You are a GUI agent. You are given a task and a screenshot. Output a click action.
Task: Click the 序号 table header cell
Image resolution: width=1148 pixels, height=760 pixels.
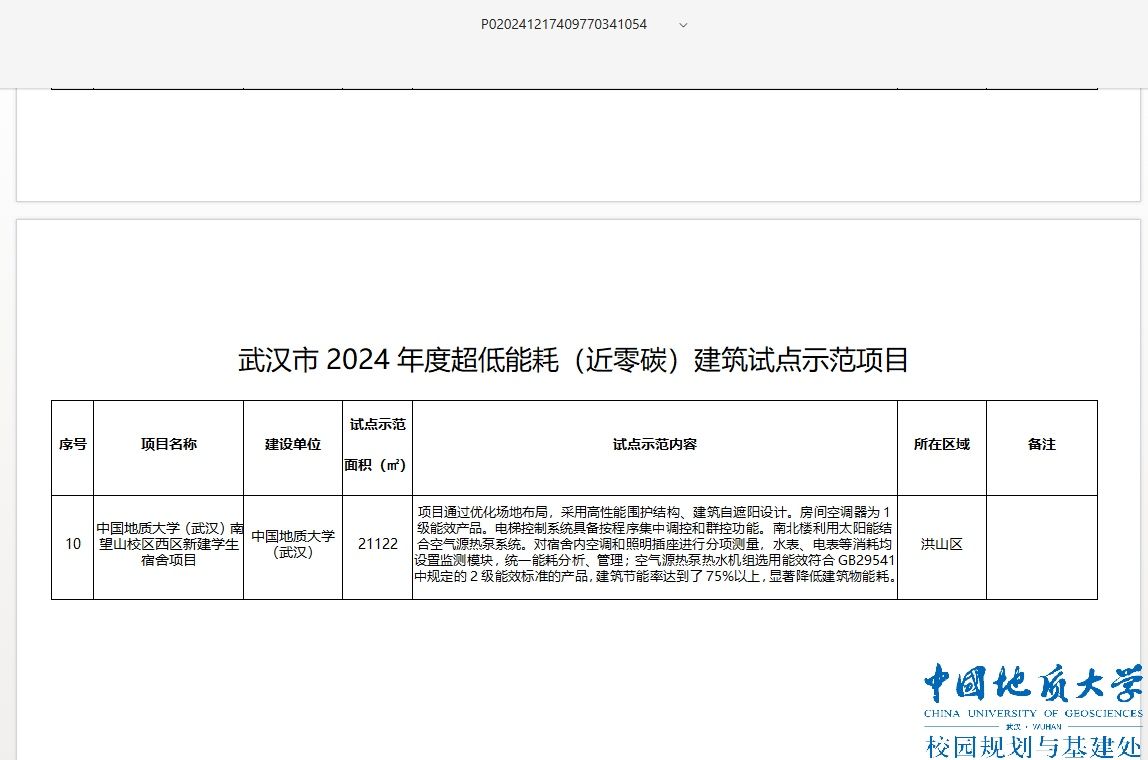71,447
